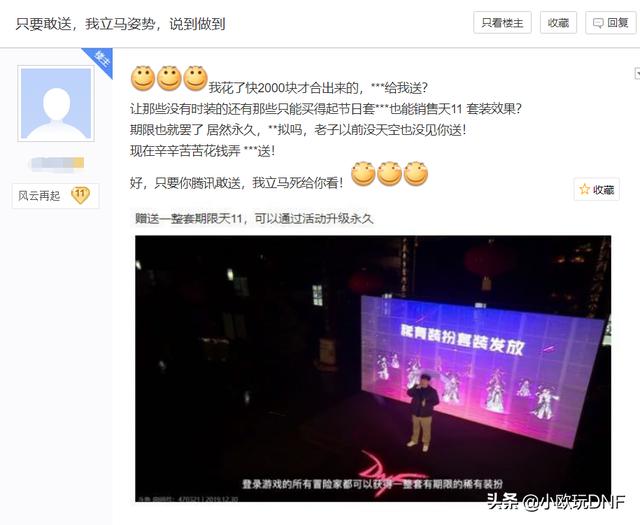The height and width of the screenshot is (525, 640).
Task: Open the 回复 reply button
Action: [611, 23]
